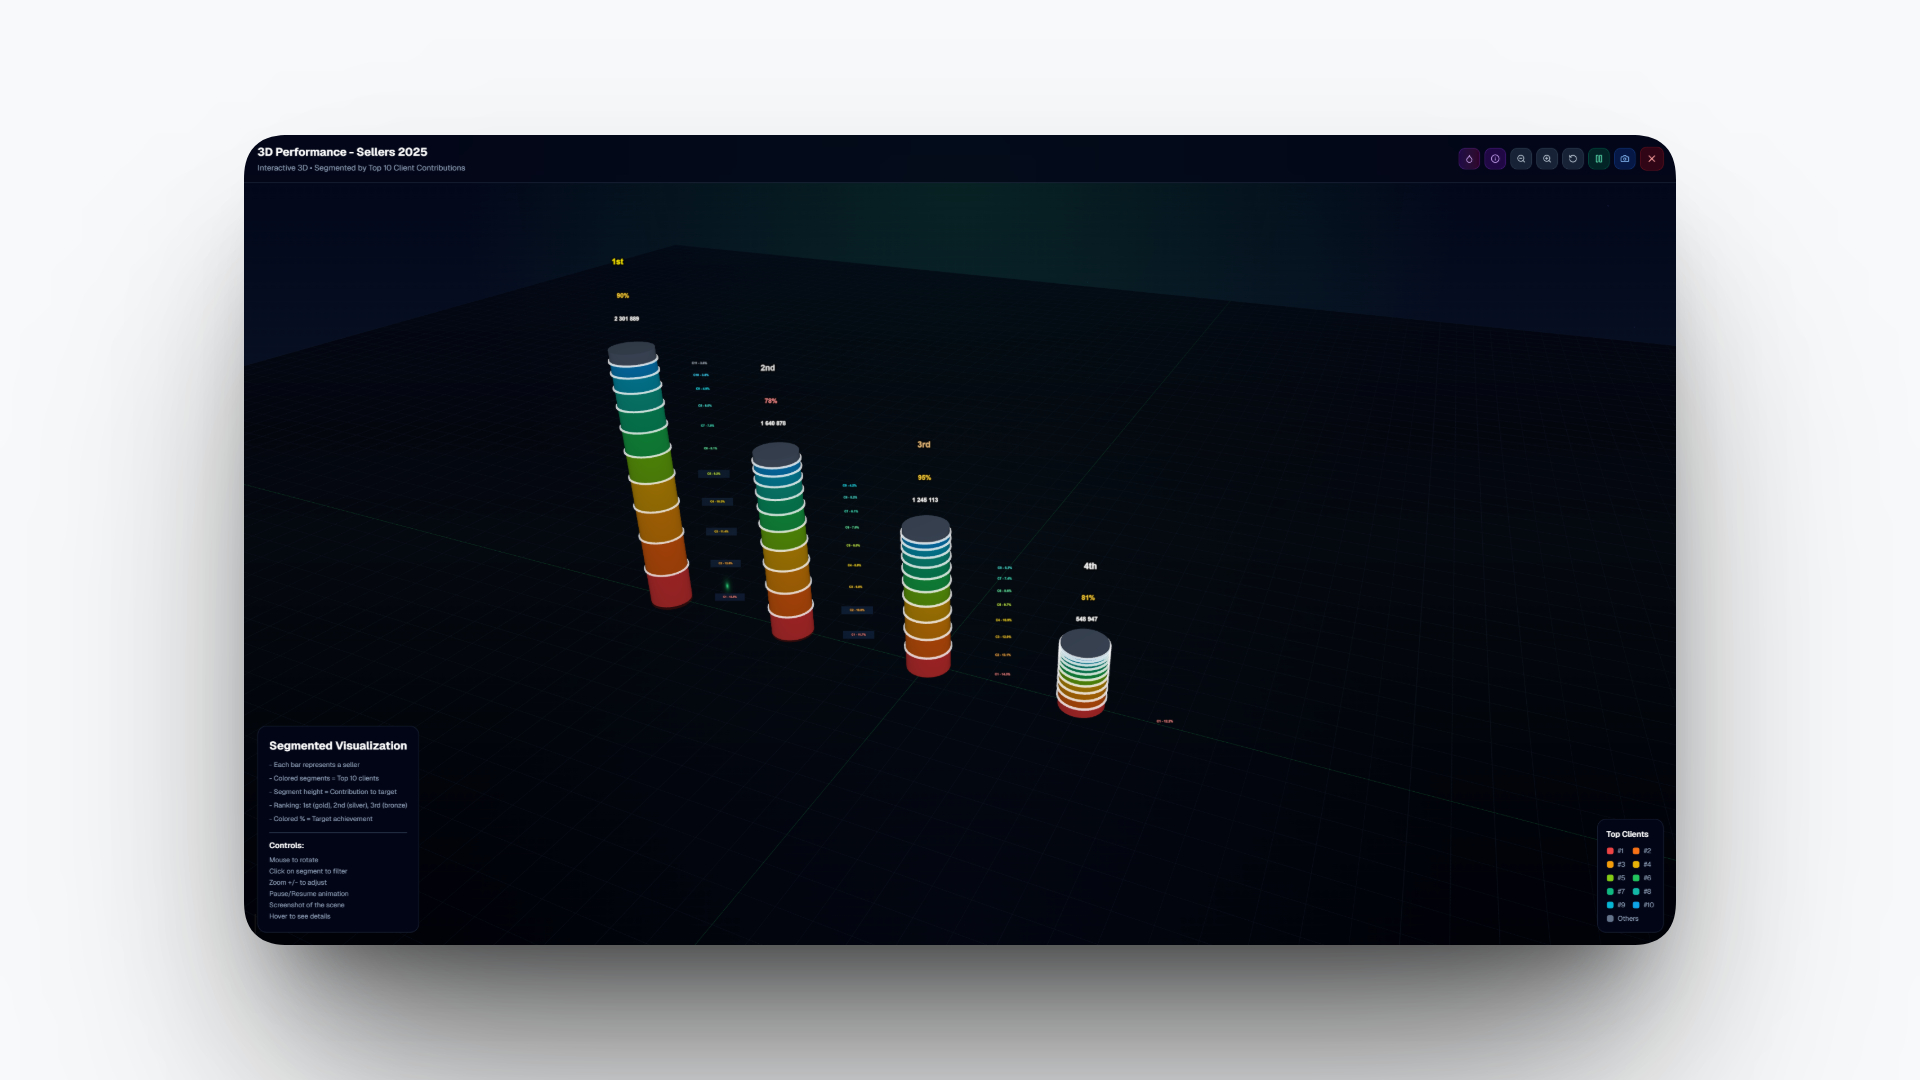
Task: Click the green #6 client legend swatch
Action: 1636,878
